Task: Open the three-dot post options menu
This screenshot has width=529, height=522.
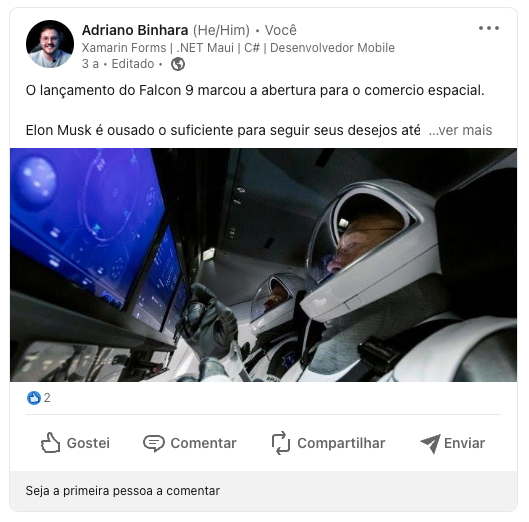Action: (489, 28)
